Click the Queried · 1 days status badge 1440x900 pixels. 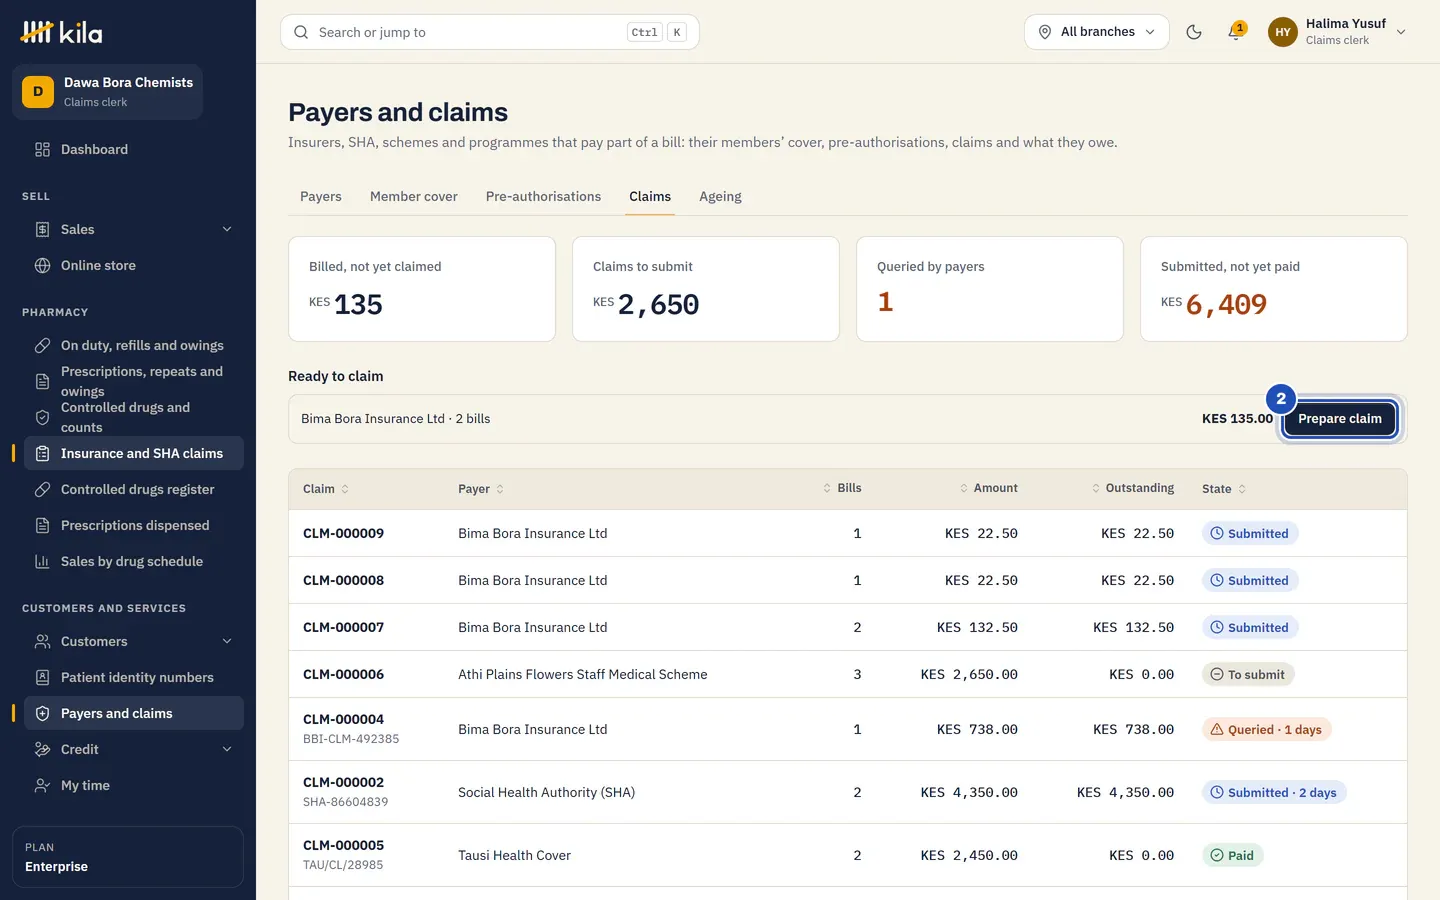[1266, 730]
